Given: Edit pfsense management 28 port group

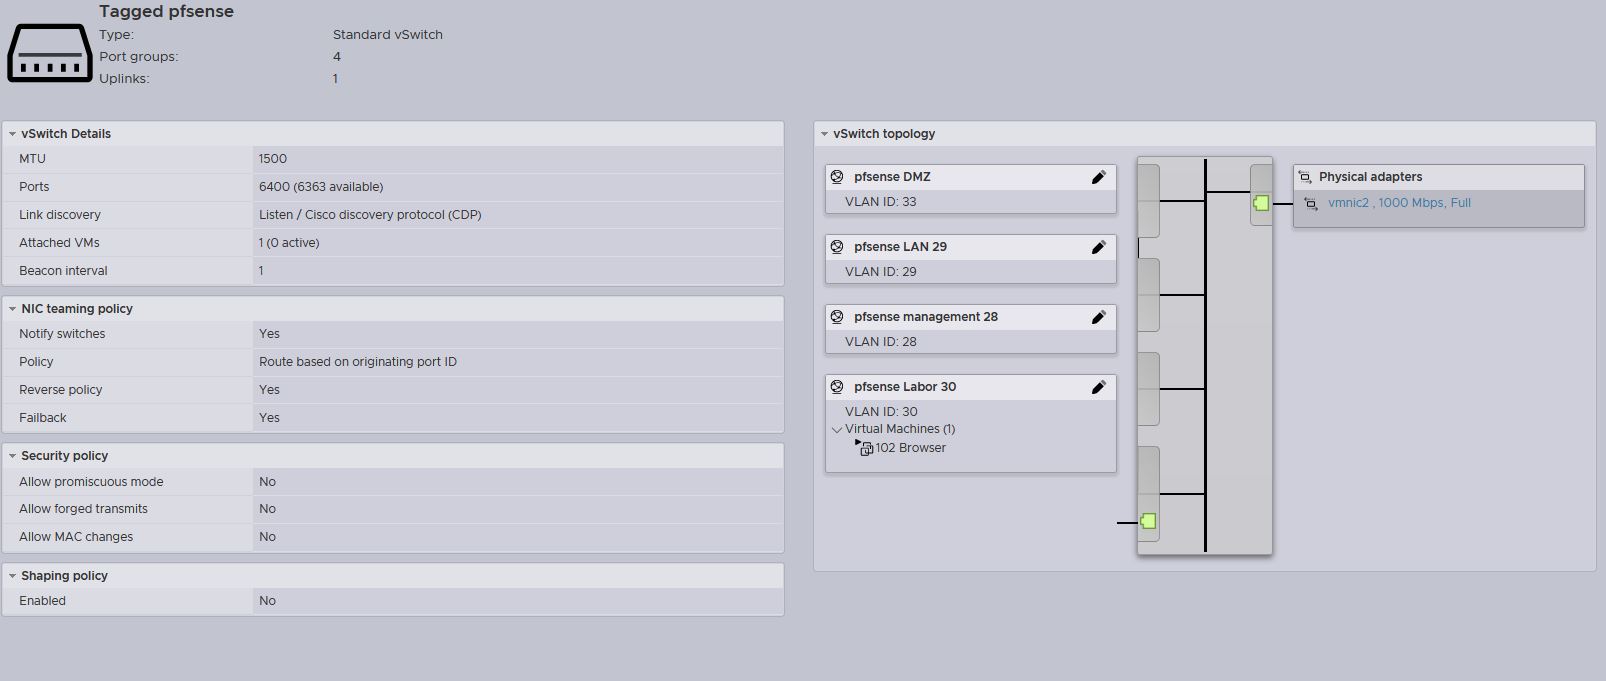Looking at the screenshot, I should coord(1098,317).
